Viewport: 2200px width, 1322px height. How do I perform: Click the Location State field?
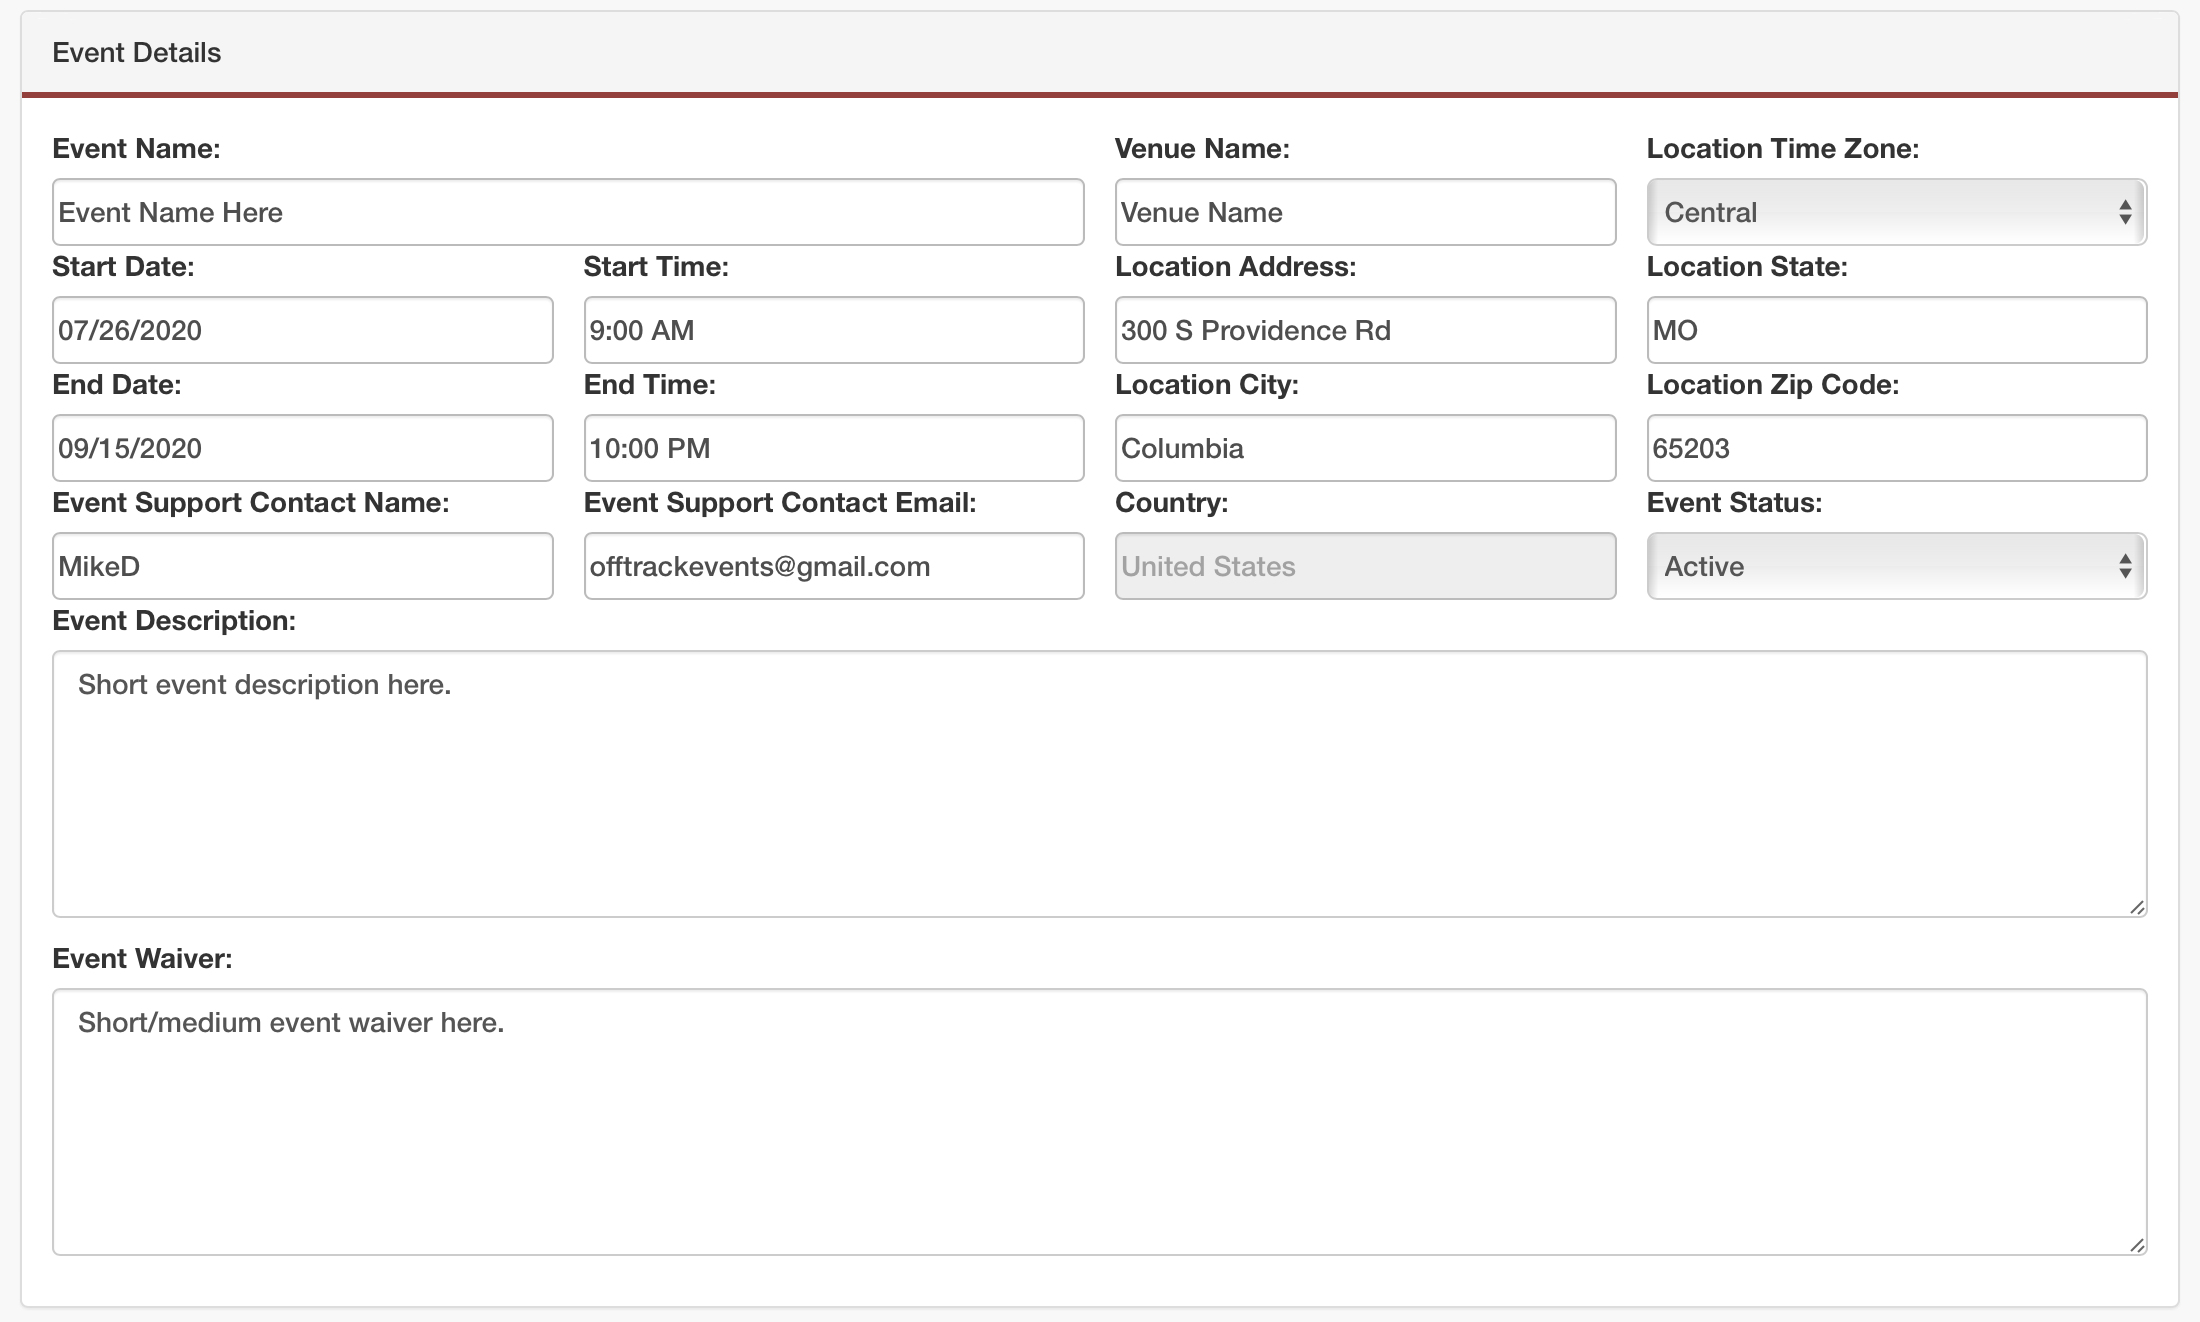coord(1896,330)
